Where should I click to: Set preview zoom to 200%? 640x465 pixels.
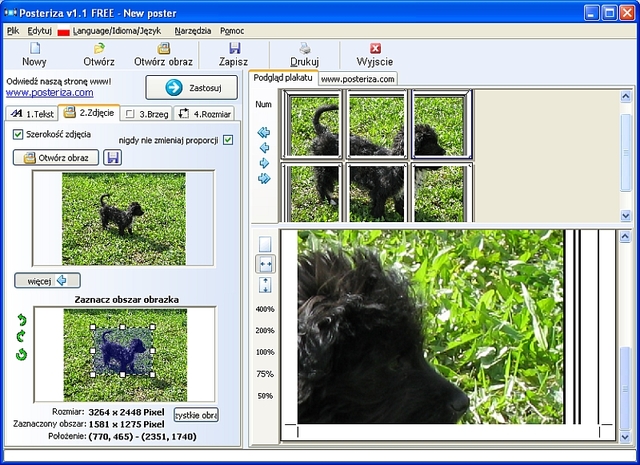point(265,330)
